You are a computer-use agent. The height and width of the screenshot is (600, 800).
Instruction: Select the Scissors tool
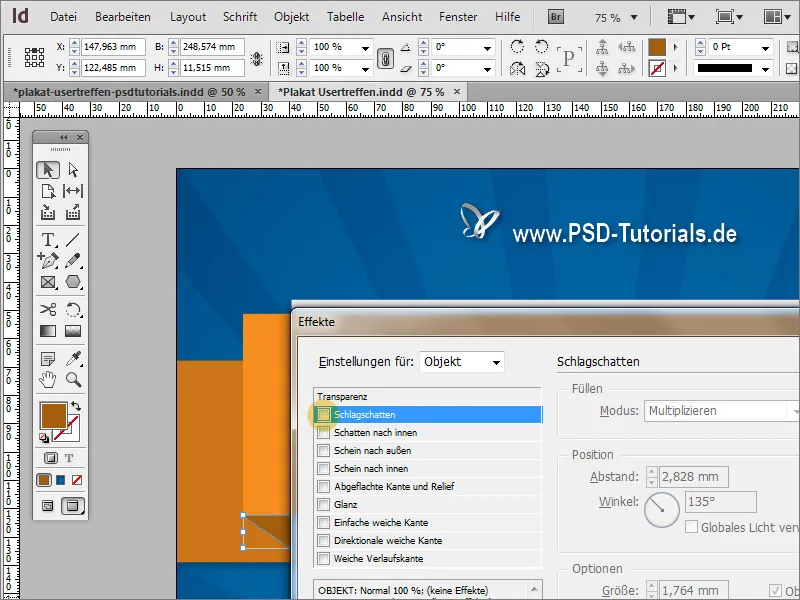pos(48,310)
